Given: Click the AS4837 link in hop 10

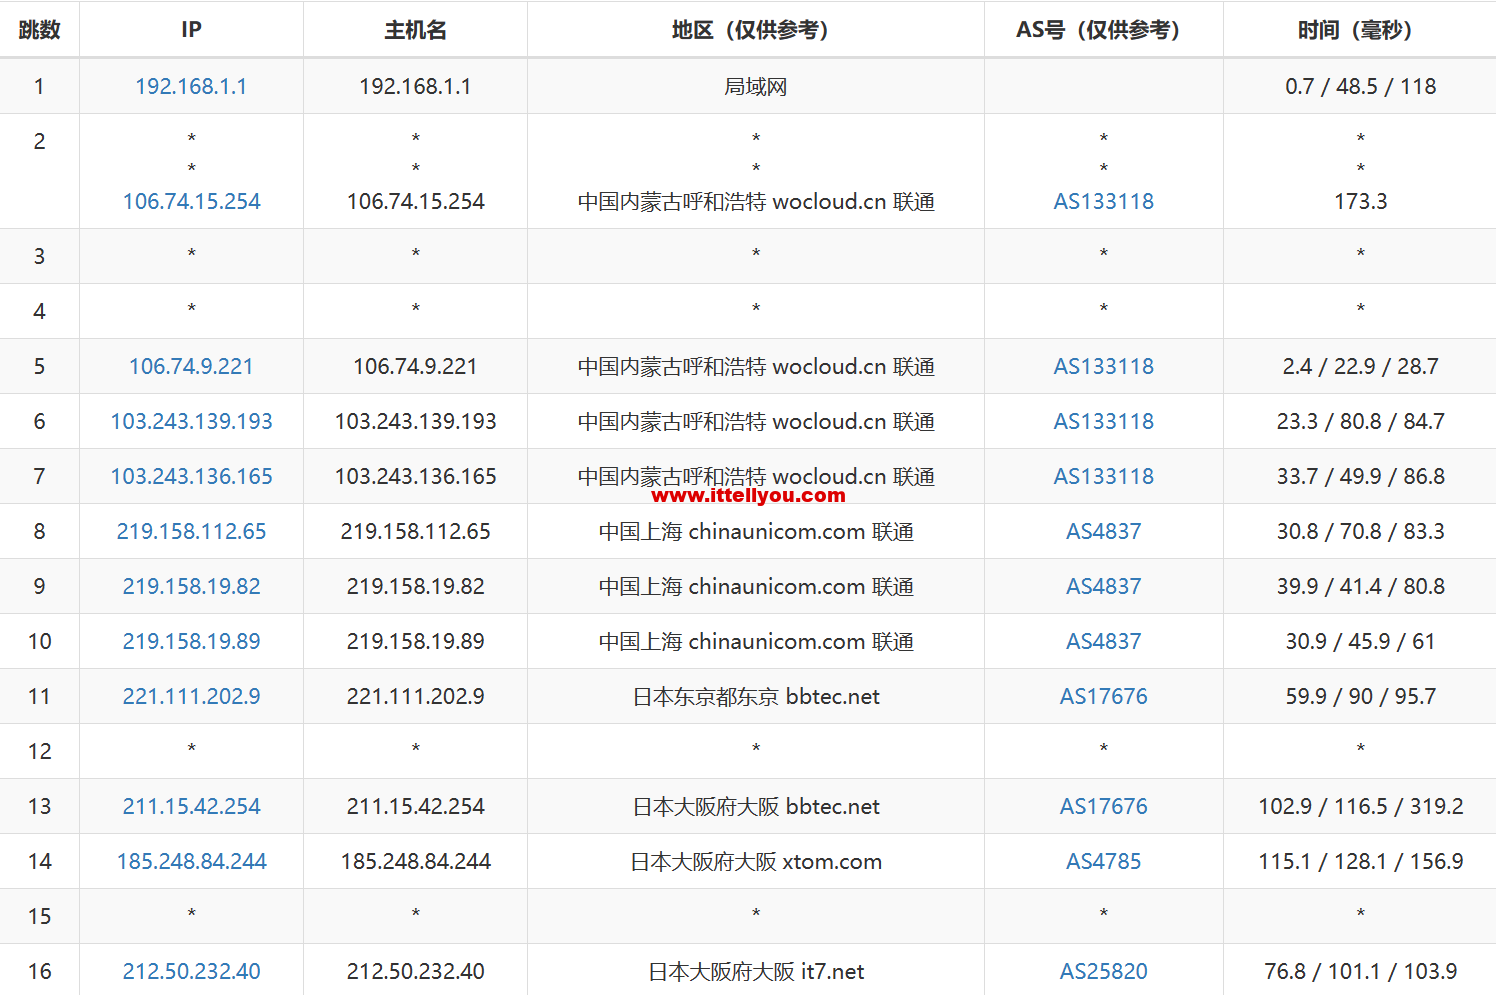Looking at the screenshot, I should [1103, 642].
